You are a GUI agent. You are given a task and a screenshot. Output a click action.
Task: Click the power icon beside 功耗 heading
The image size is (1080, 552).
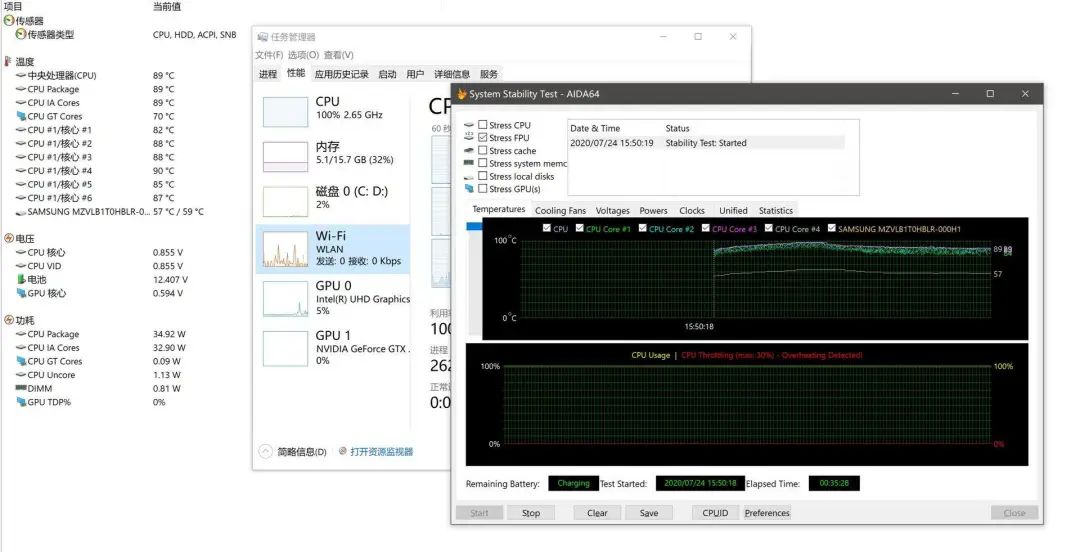[8, 320]
